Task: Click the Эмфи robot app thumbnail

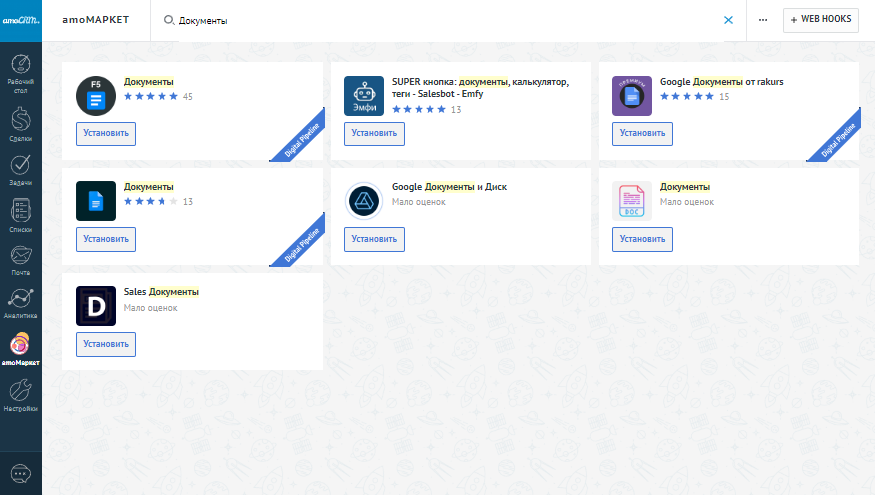Action: click(x=364, y=96)
